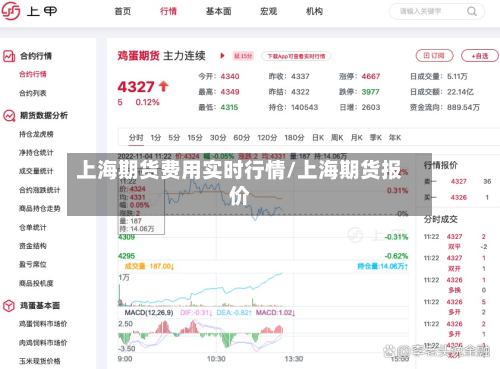500x369 pixels.
Task: Open 资金结构 in sidebar
Action: point(33,246)
